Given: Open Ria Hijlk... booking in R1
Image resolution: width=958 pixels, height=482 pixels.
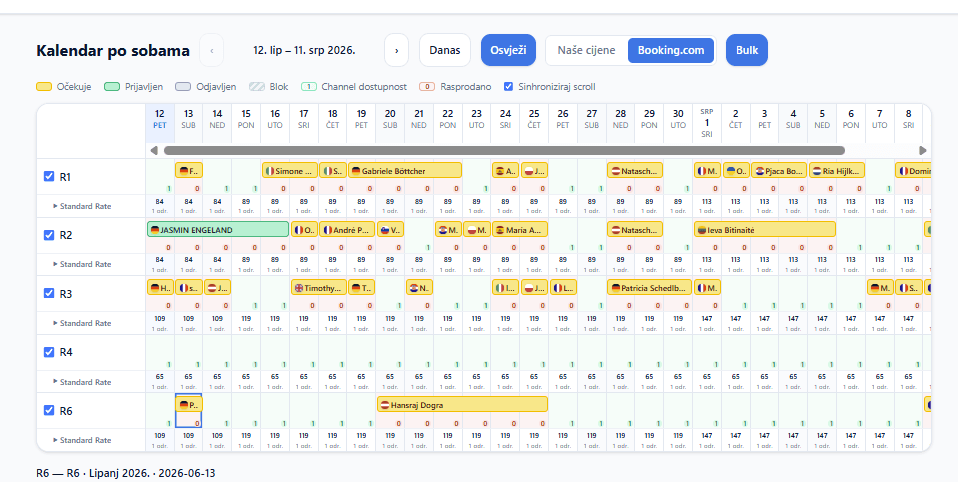Looking at the screenshot, I should (836, 170).
